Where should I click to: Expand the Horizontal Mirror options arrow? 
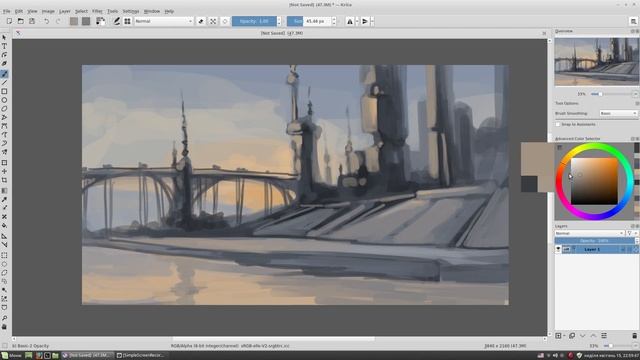coord(357,21)
